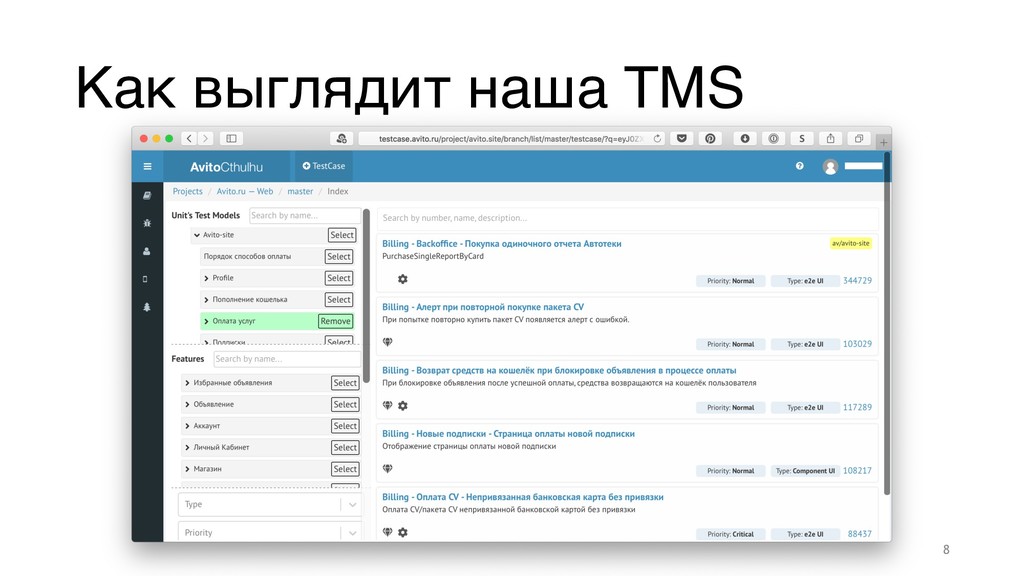This screenshot has width=1024, height=576.
Task: Open the Новые подписки test case
Action: point(508,434)
